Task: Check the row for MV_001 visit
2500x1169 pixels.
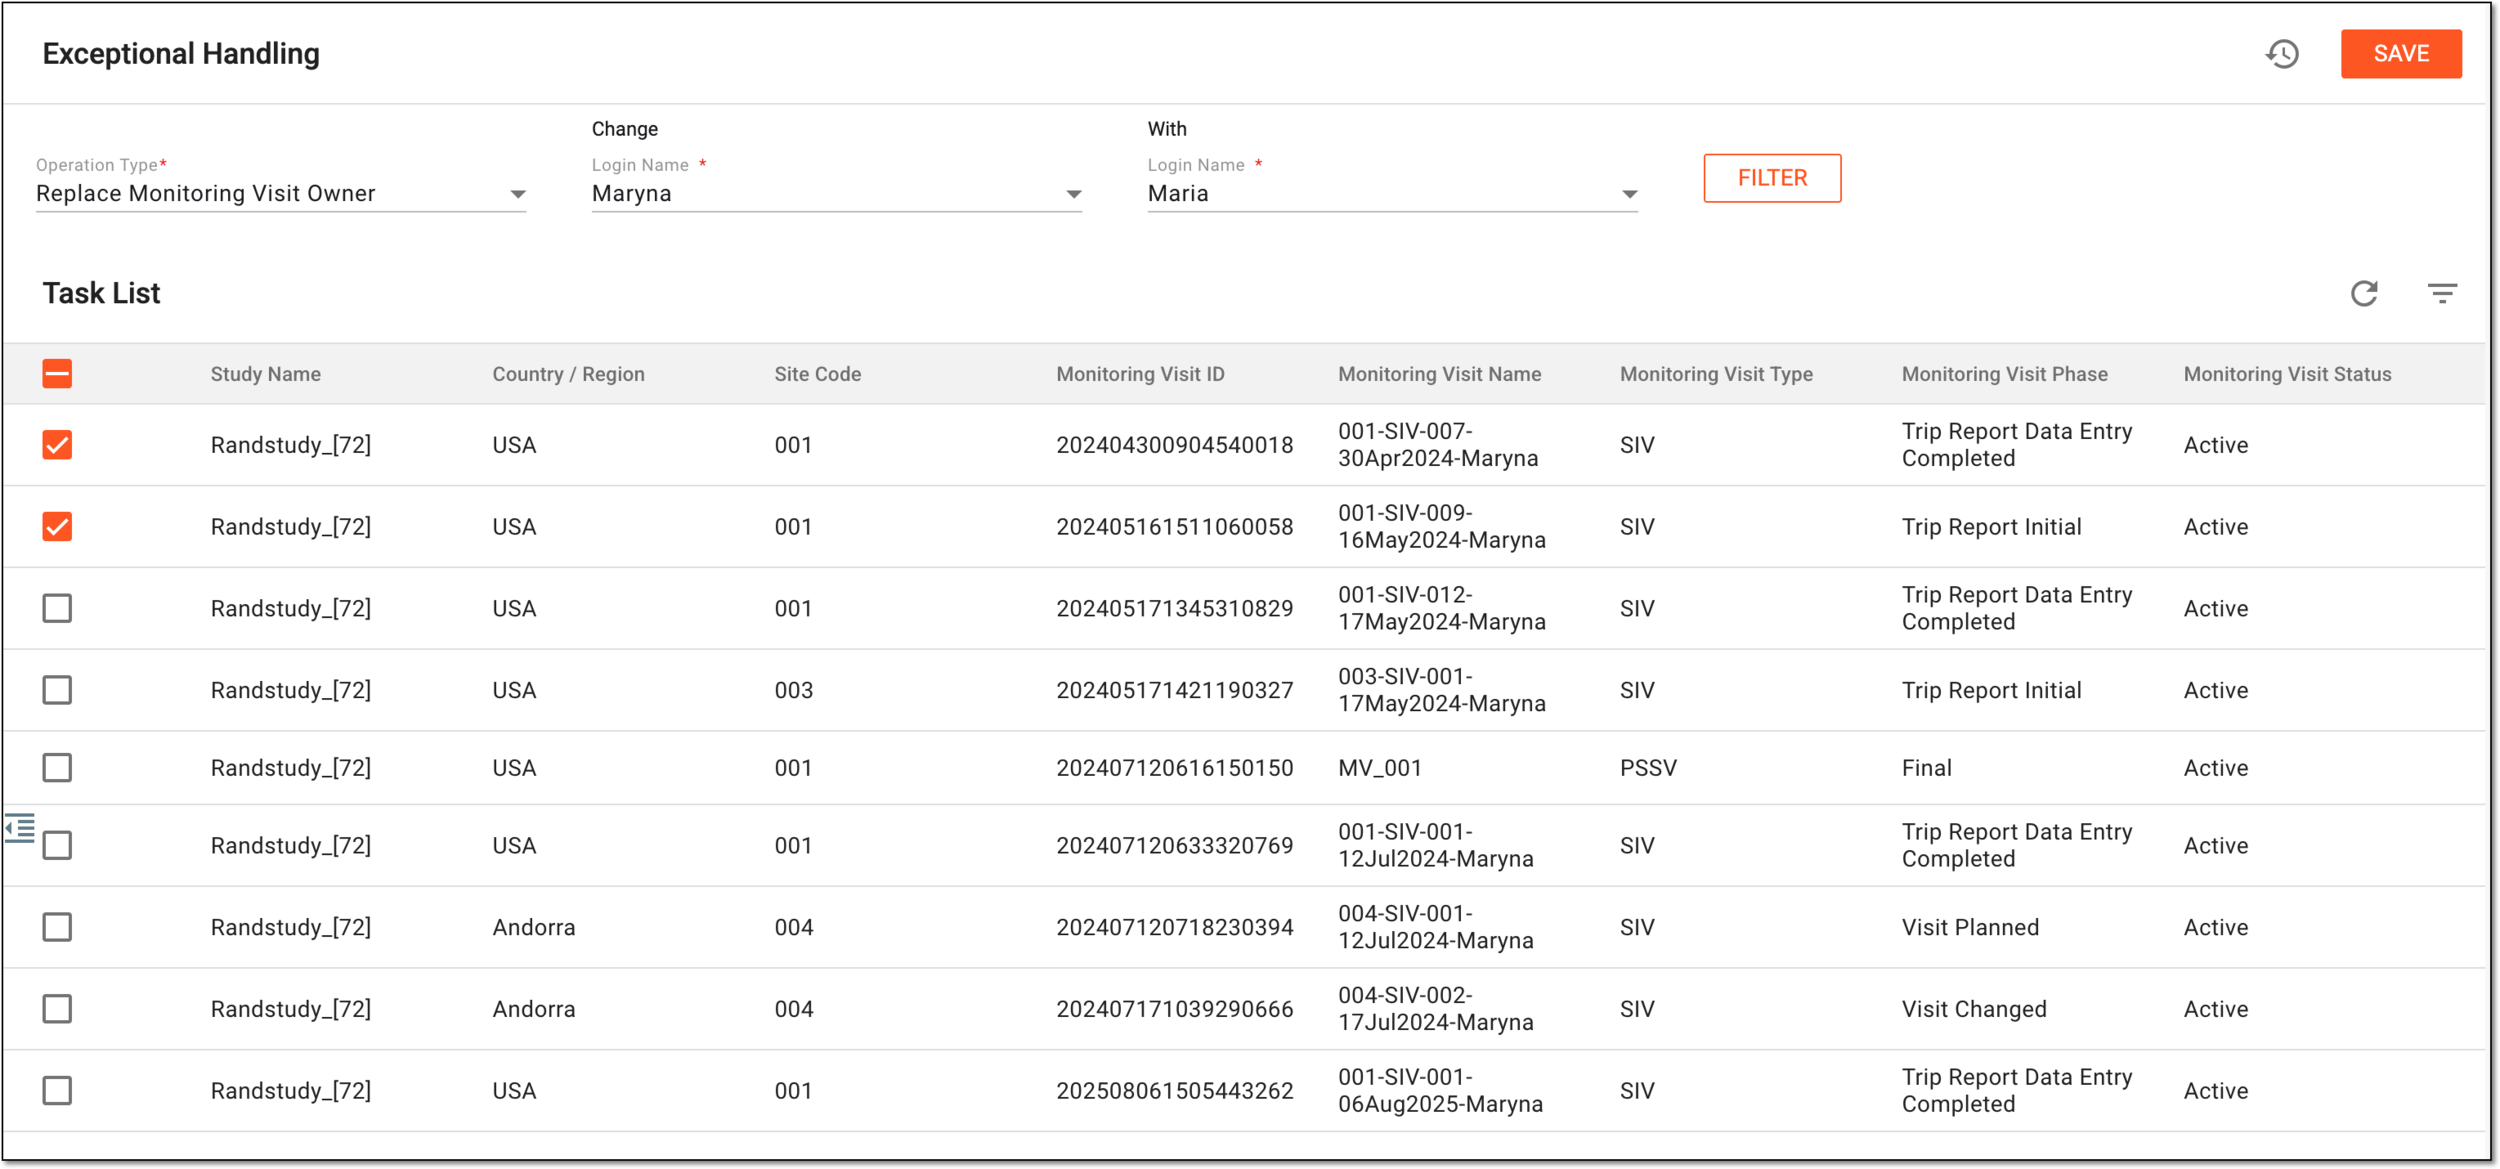Action: tap(57, 768)
